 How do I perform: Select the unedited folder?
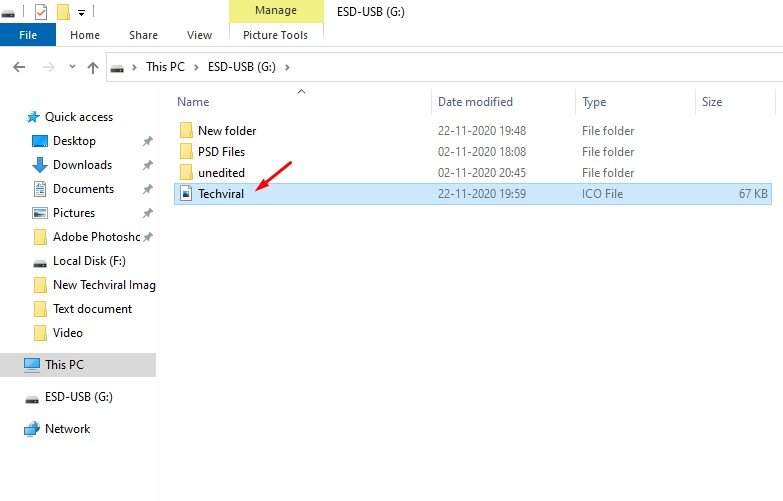221,173
